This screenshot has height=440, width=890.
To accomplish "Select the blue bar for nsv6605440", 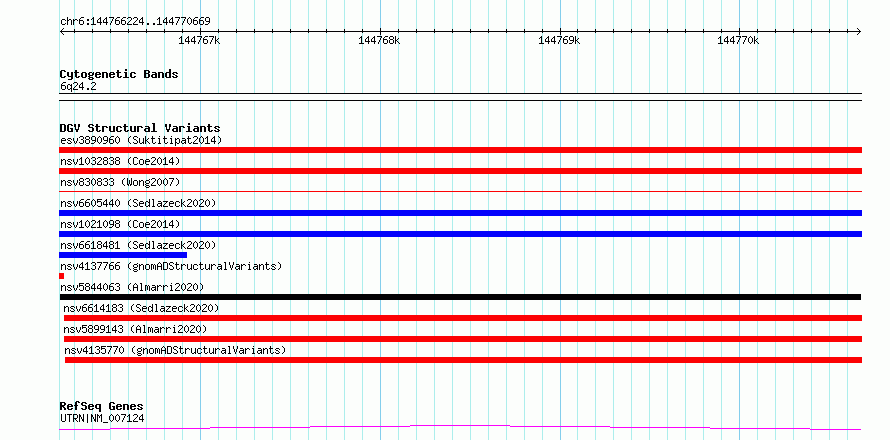I will 460,213.
